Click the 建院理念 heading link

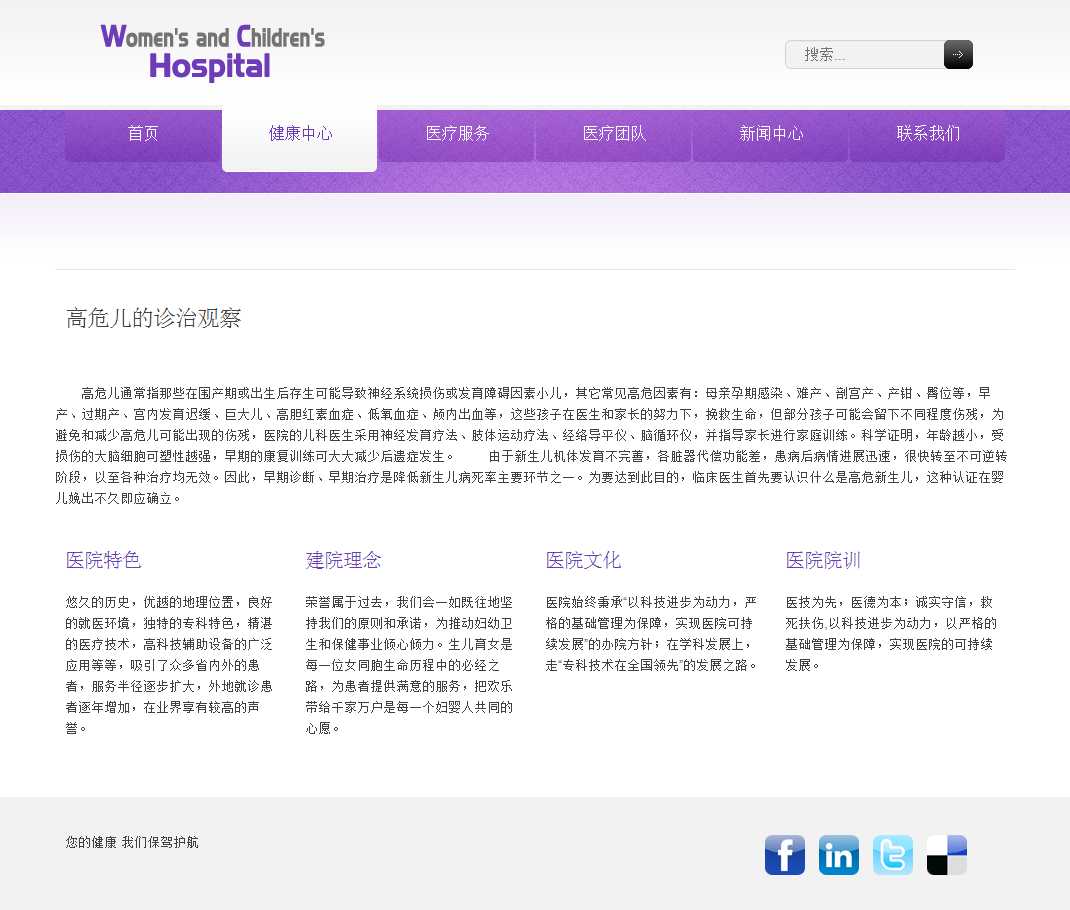344,560
